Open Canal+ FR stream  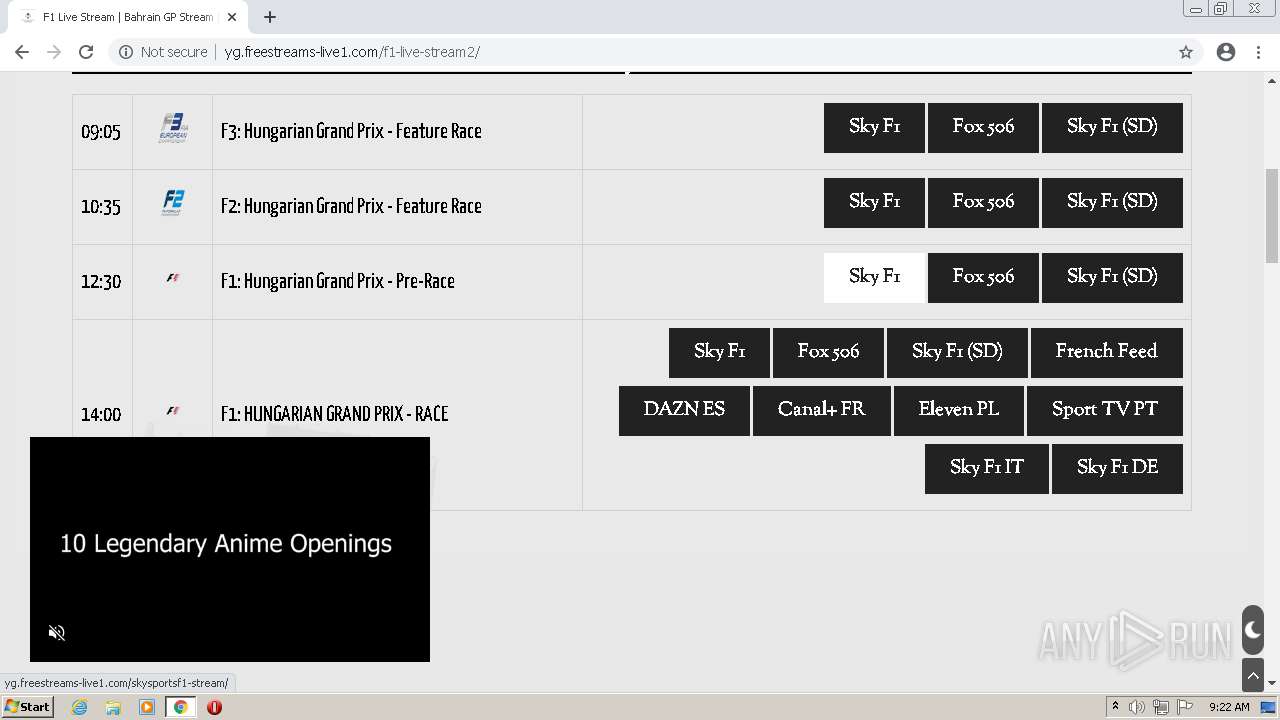coord(821,410)
